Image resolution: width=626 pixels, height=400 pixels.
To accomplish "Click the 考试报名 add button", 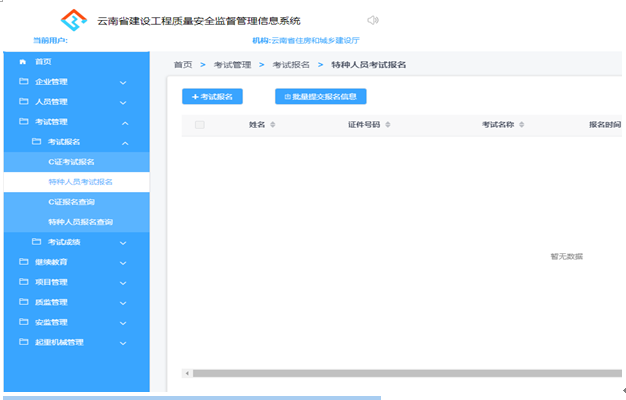I will coord(212,97).
